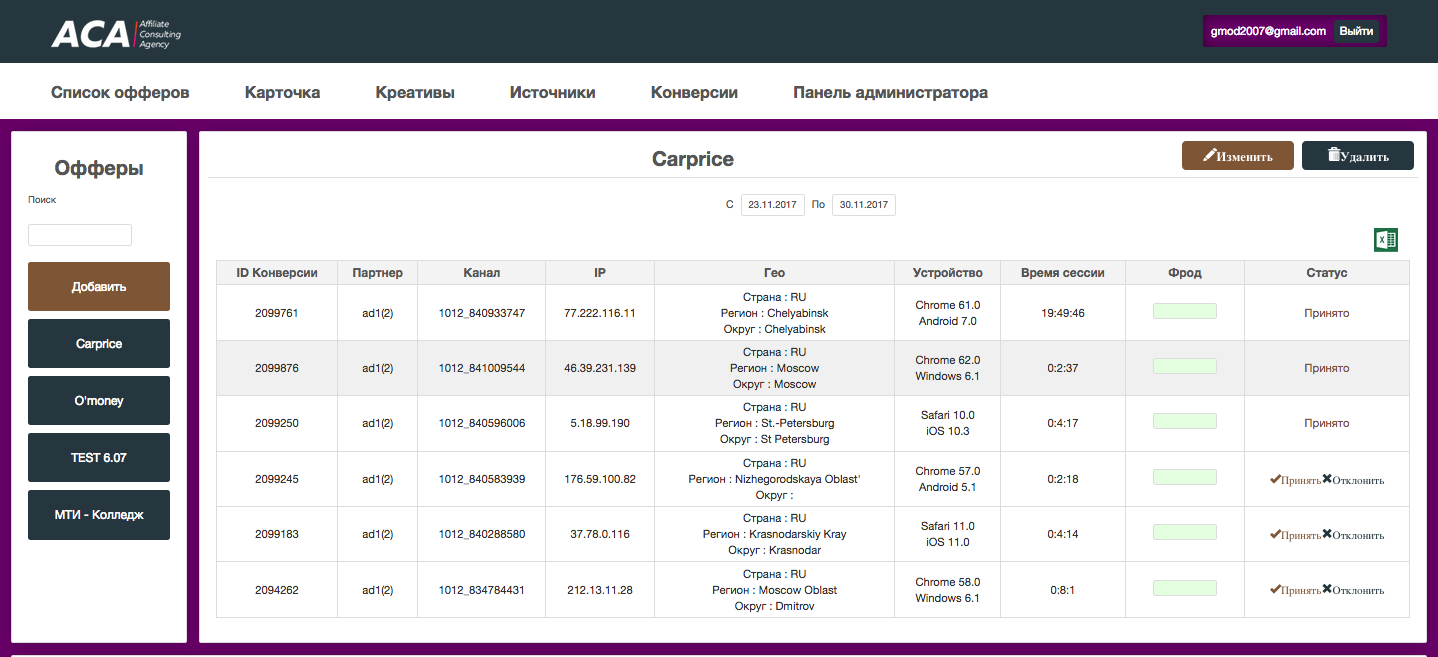This screenshot has height=657, width=1438.
Task: Add a new offer with Добавить
Action: pos(99,287)
